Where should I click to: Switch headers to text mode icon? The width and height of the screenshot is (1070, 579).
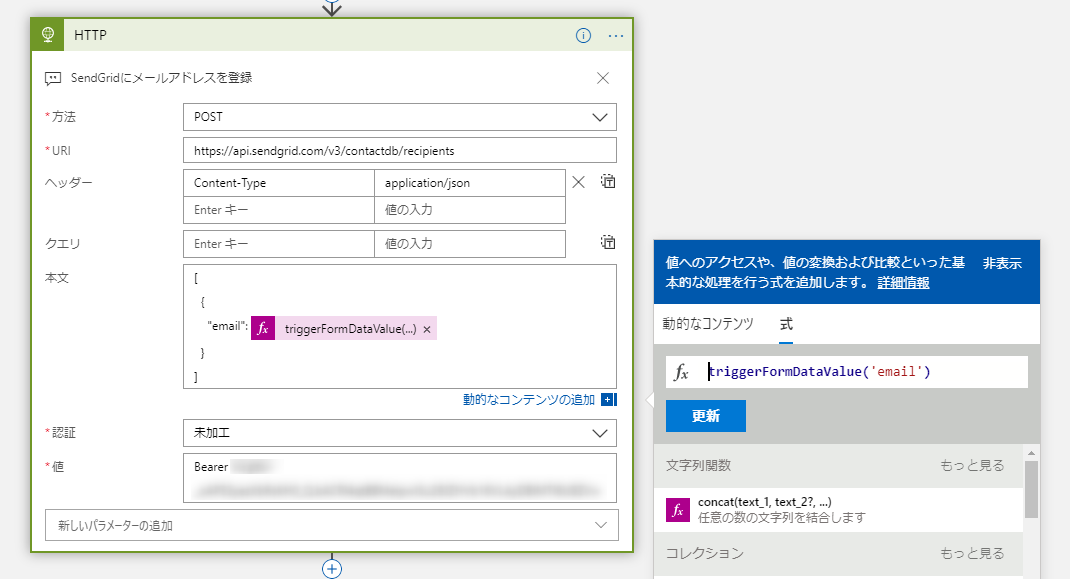[607, 182]
